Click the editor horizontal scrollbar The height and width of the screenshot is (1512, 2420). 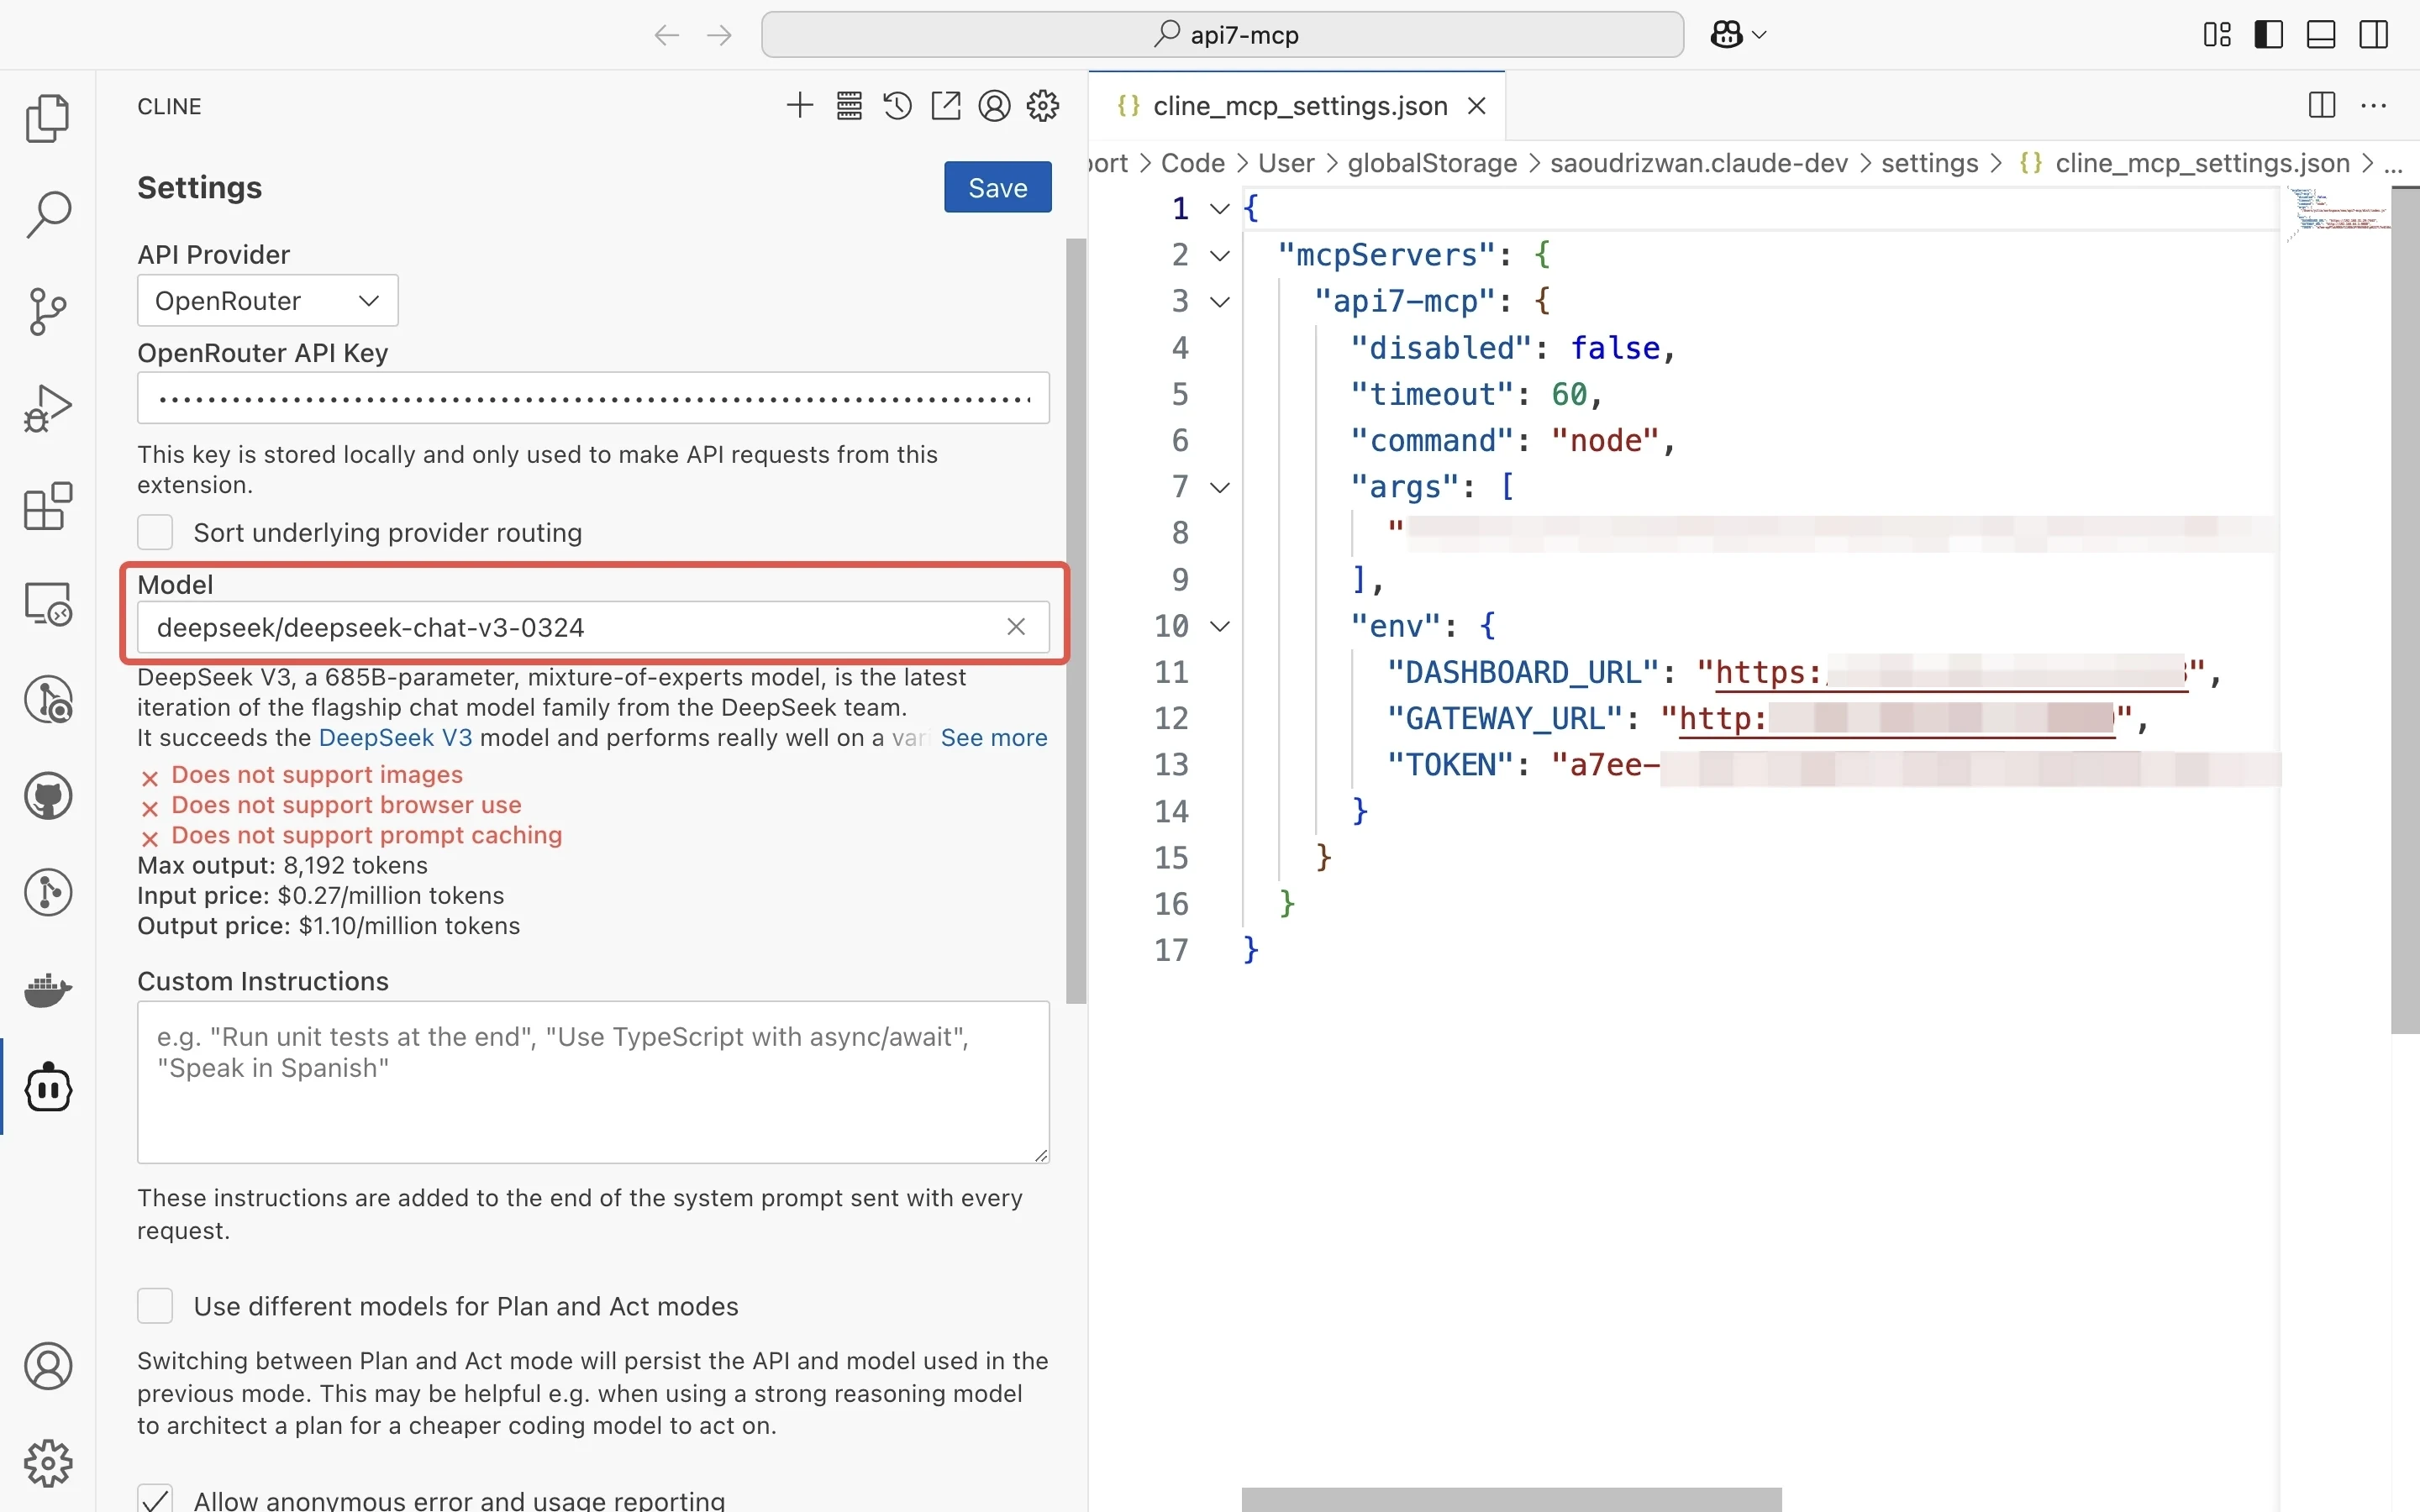[1511, 1499]
